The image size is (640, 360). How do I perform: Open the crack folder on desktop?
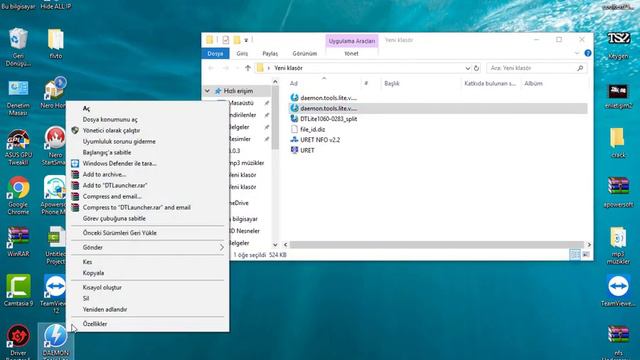[618, 142]
